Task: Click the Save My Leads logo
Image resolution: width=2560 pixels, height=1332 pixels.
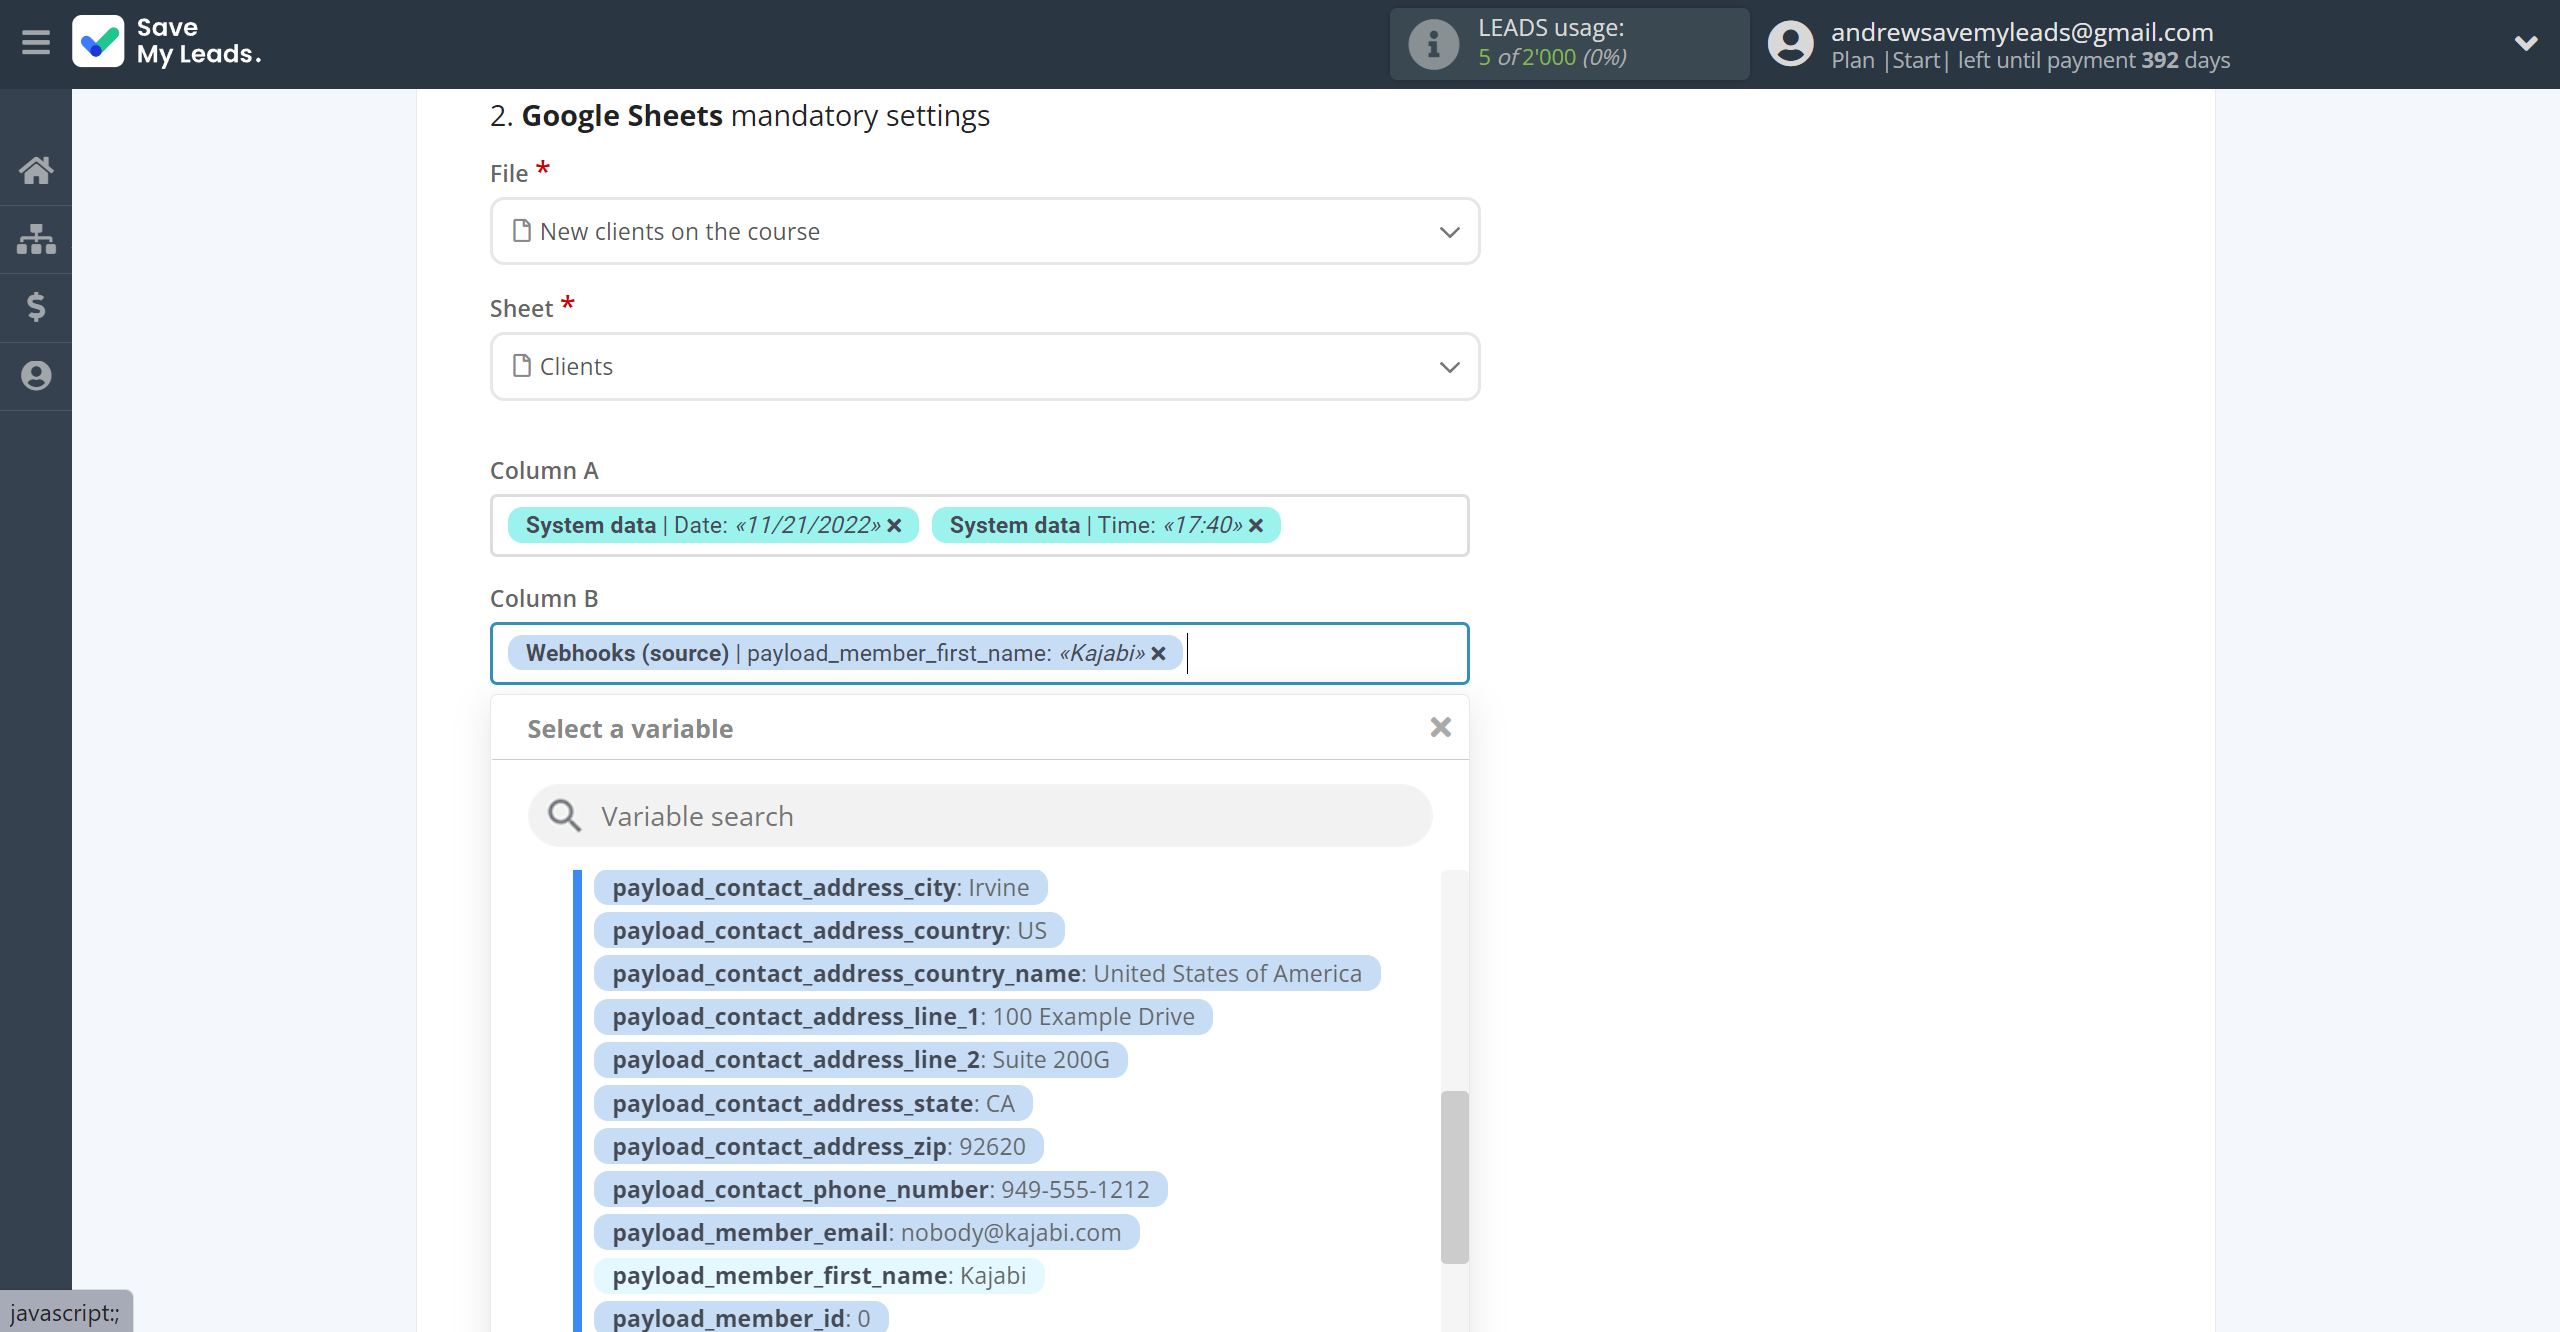Action: tap(167, 42)
